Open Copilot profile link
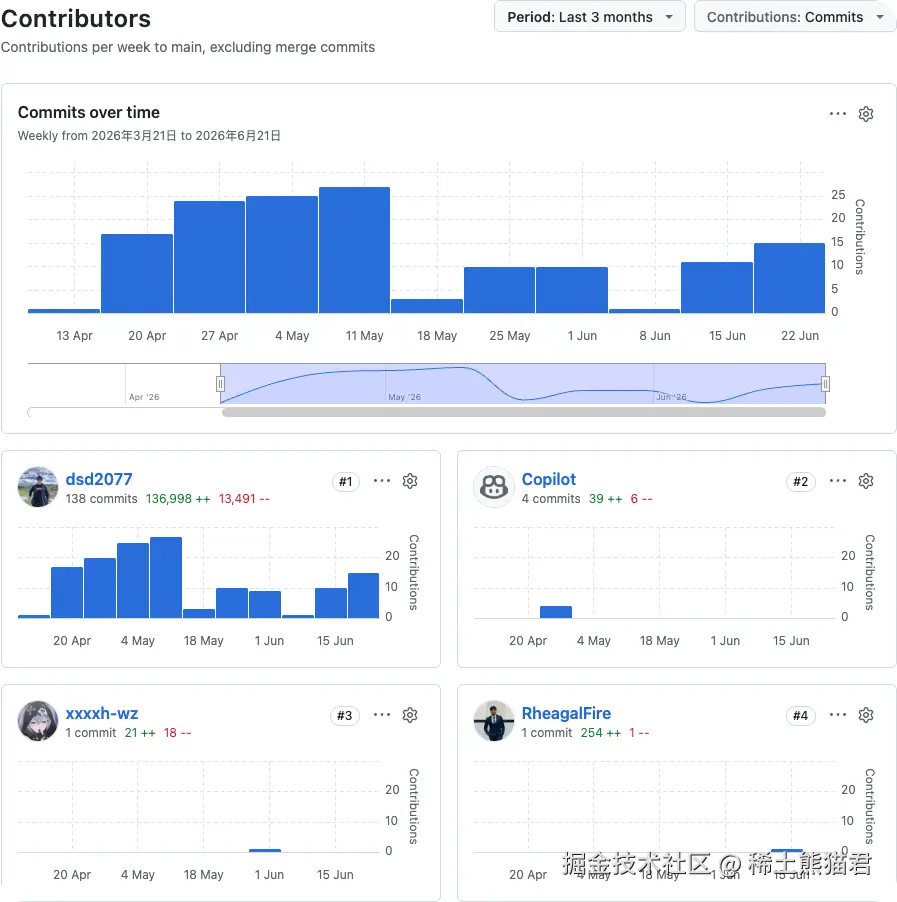The height and width of the screenshot is (902, 897). point(548,479)
